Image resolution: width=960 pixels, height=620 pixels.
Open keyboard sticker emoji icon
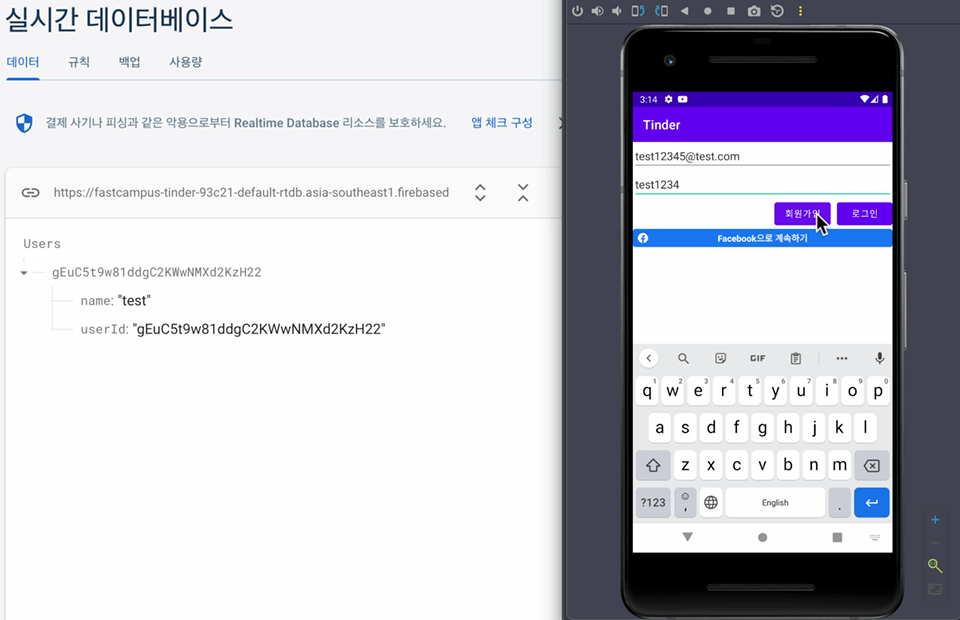(x=721, y=359)
